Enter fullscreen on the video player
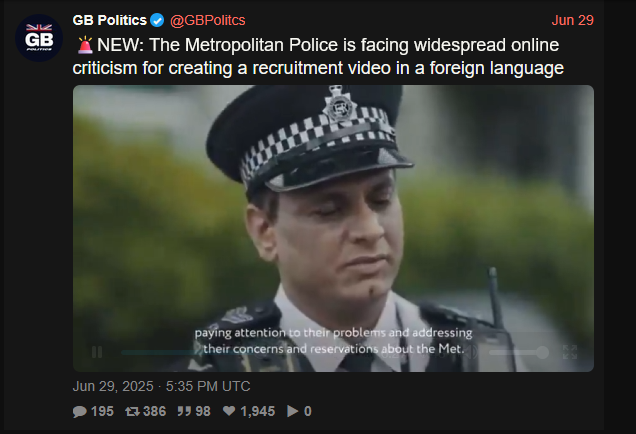This screenshot has width=636, height=434. pyautogui.click(x=570, y=352)
